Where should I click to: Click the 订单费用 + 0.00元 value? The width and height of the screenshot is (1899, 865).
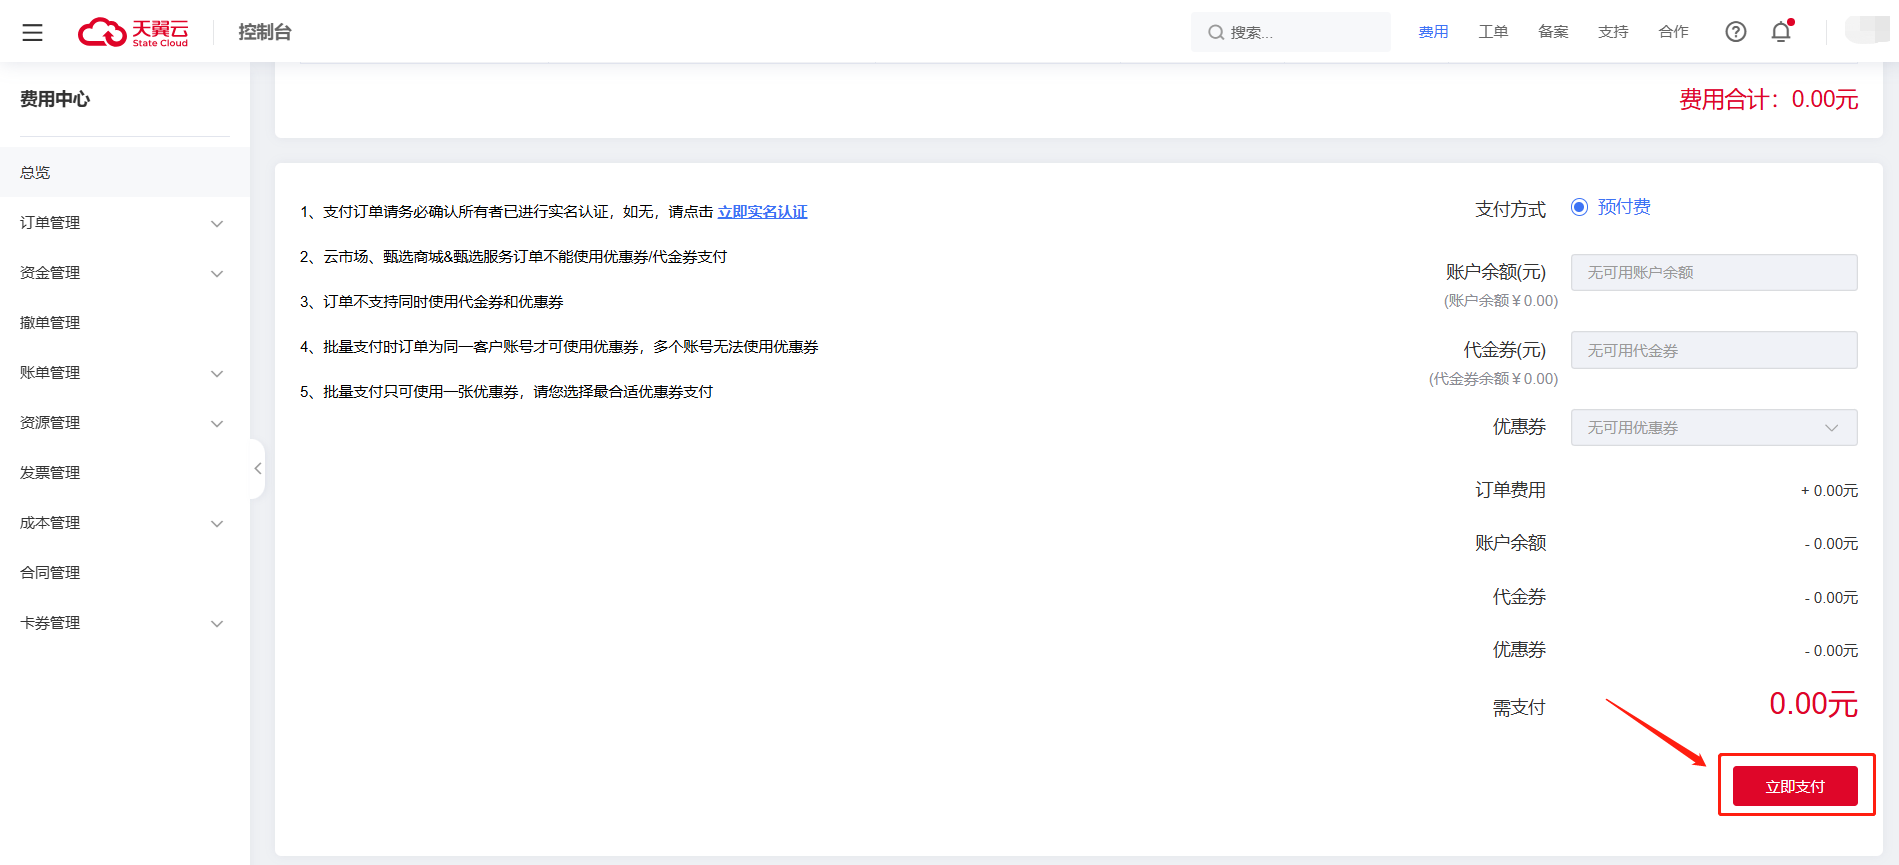1829,491
